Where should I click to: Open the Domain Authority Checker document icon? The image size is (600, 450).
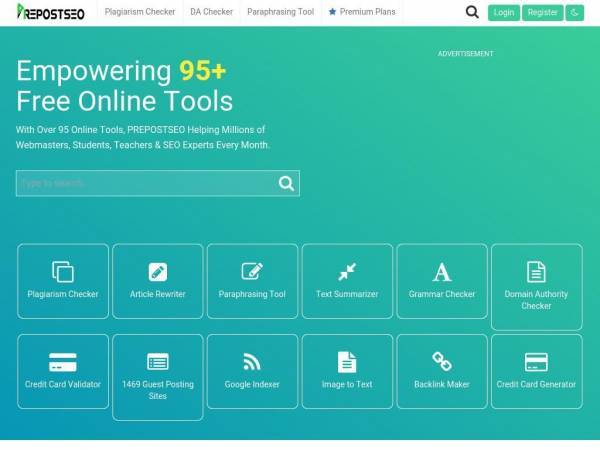[x=536, y=272]
